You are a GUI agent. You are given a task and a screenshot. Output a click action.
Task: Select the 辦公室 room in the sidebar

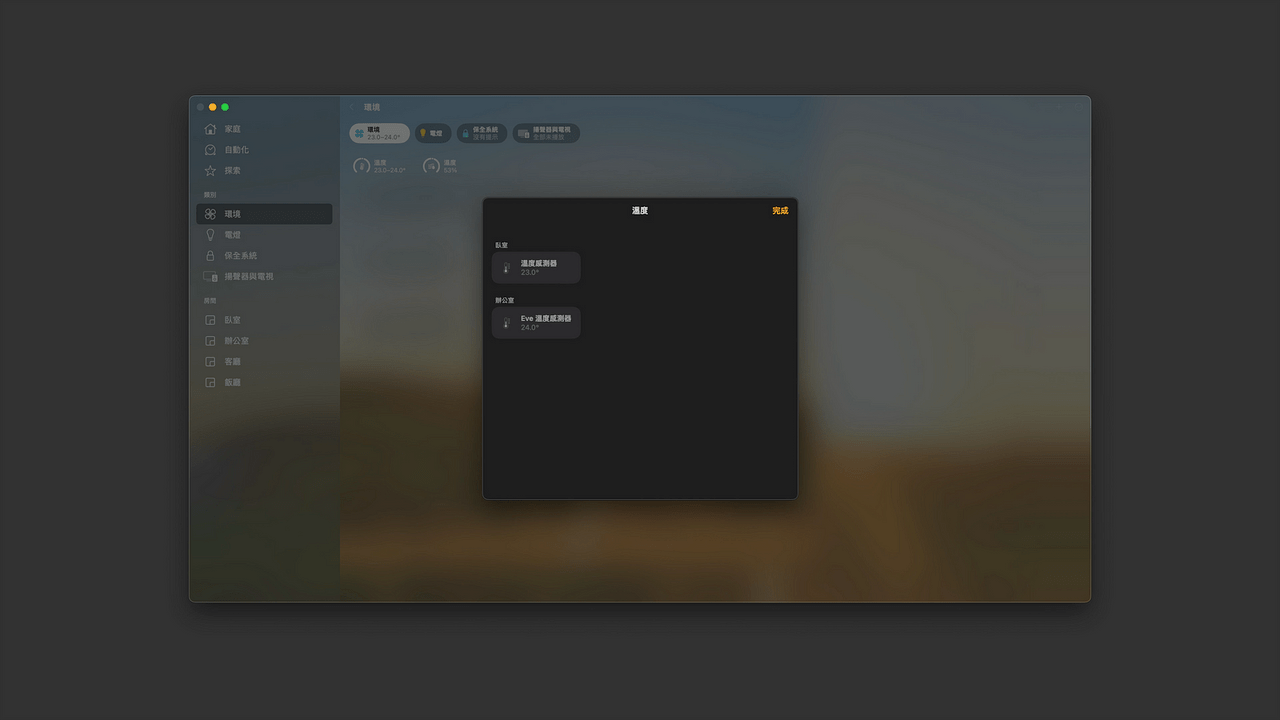point(264,341)
